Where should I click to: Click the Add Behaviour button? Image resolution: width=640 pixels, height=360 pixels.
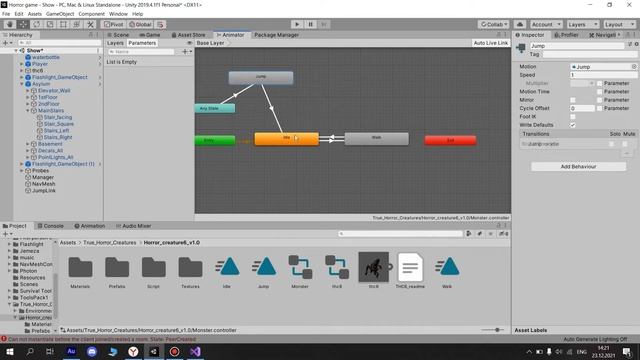coord(578,167)
